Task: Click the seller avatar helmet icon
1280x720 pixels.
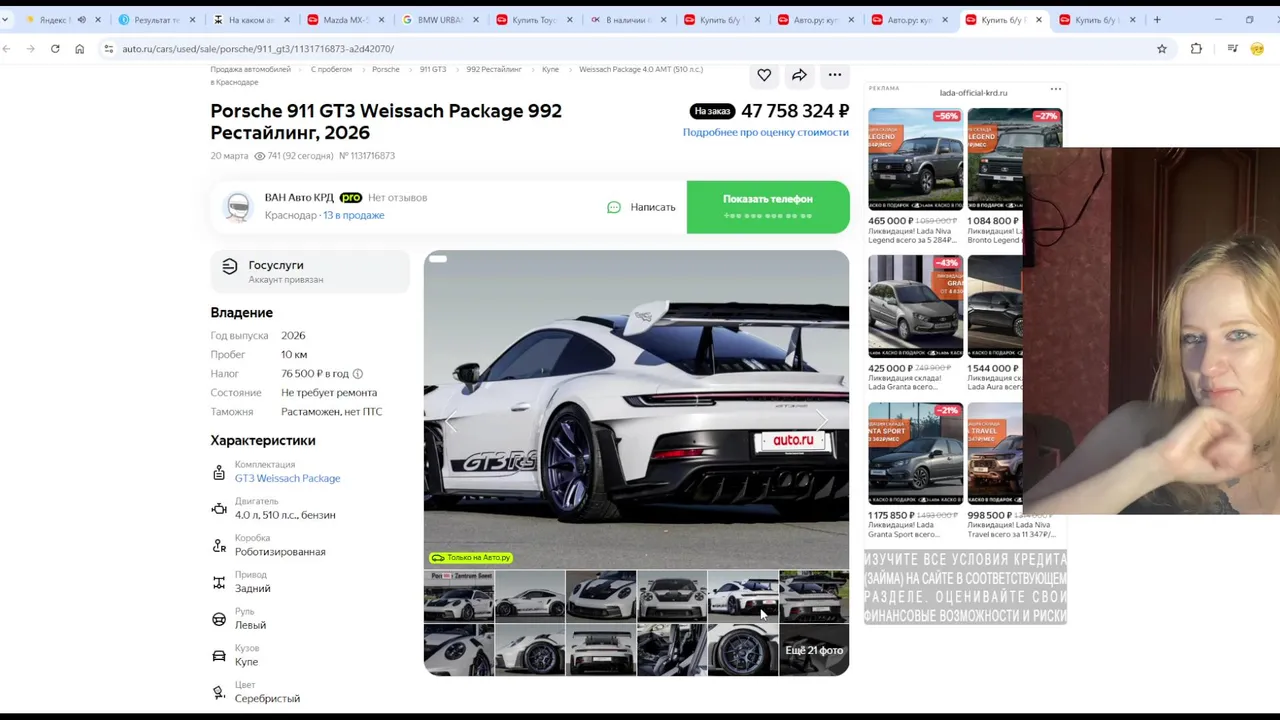Action: [x=238, y=206]
